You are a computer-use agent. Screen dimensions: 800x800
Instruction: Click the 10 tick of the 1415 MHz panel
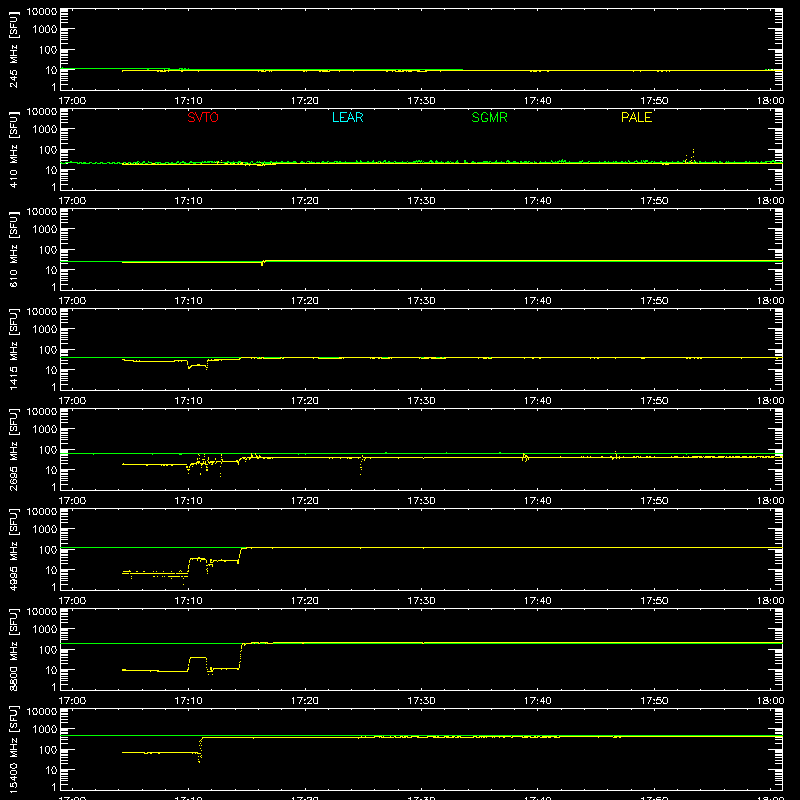51,370
